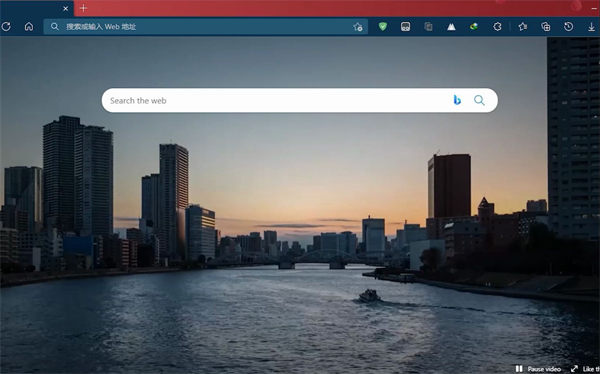
Task: Close the current browser tab
Action: (65, 8)
